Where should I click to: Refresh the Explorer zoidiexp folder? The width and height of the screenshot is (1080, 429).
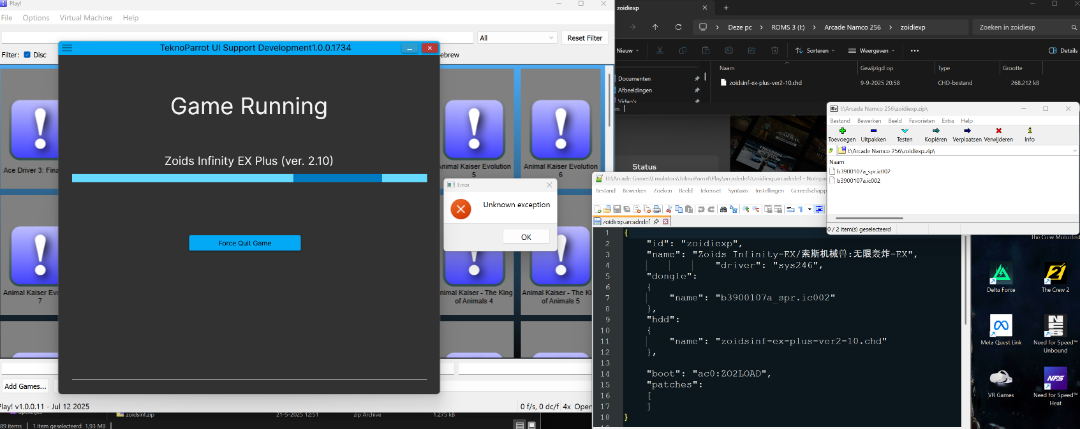pos(678,28)
